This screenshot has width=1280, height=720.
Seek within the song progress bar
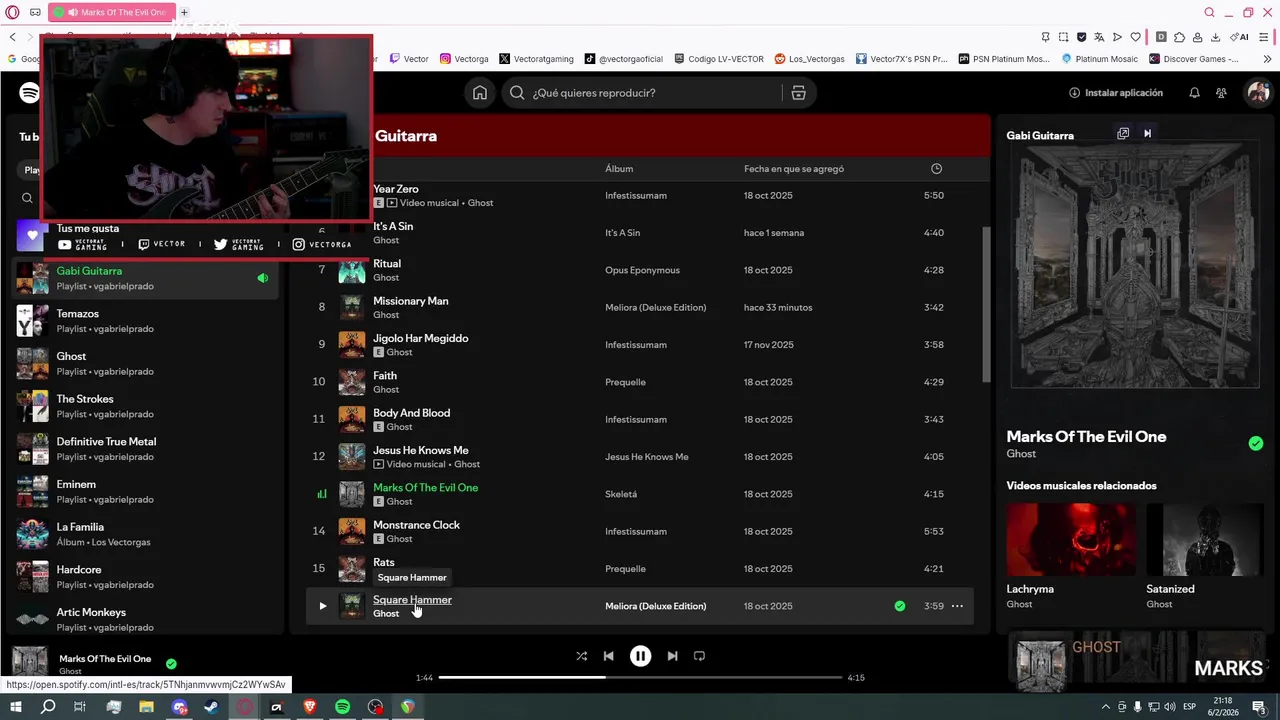point(640,677)
